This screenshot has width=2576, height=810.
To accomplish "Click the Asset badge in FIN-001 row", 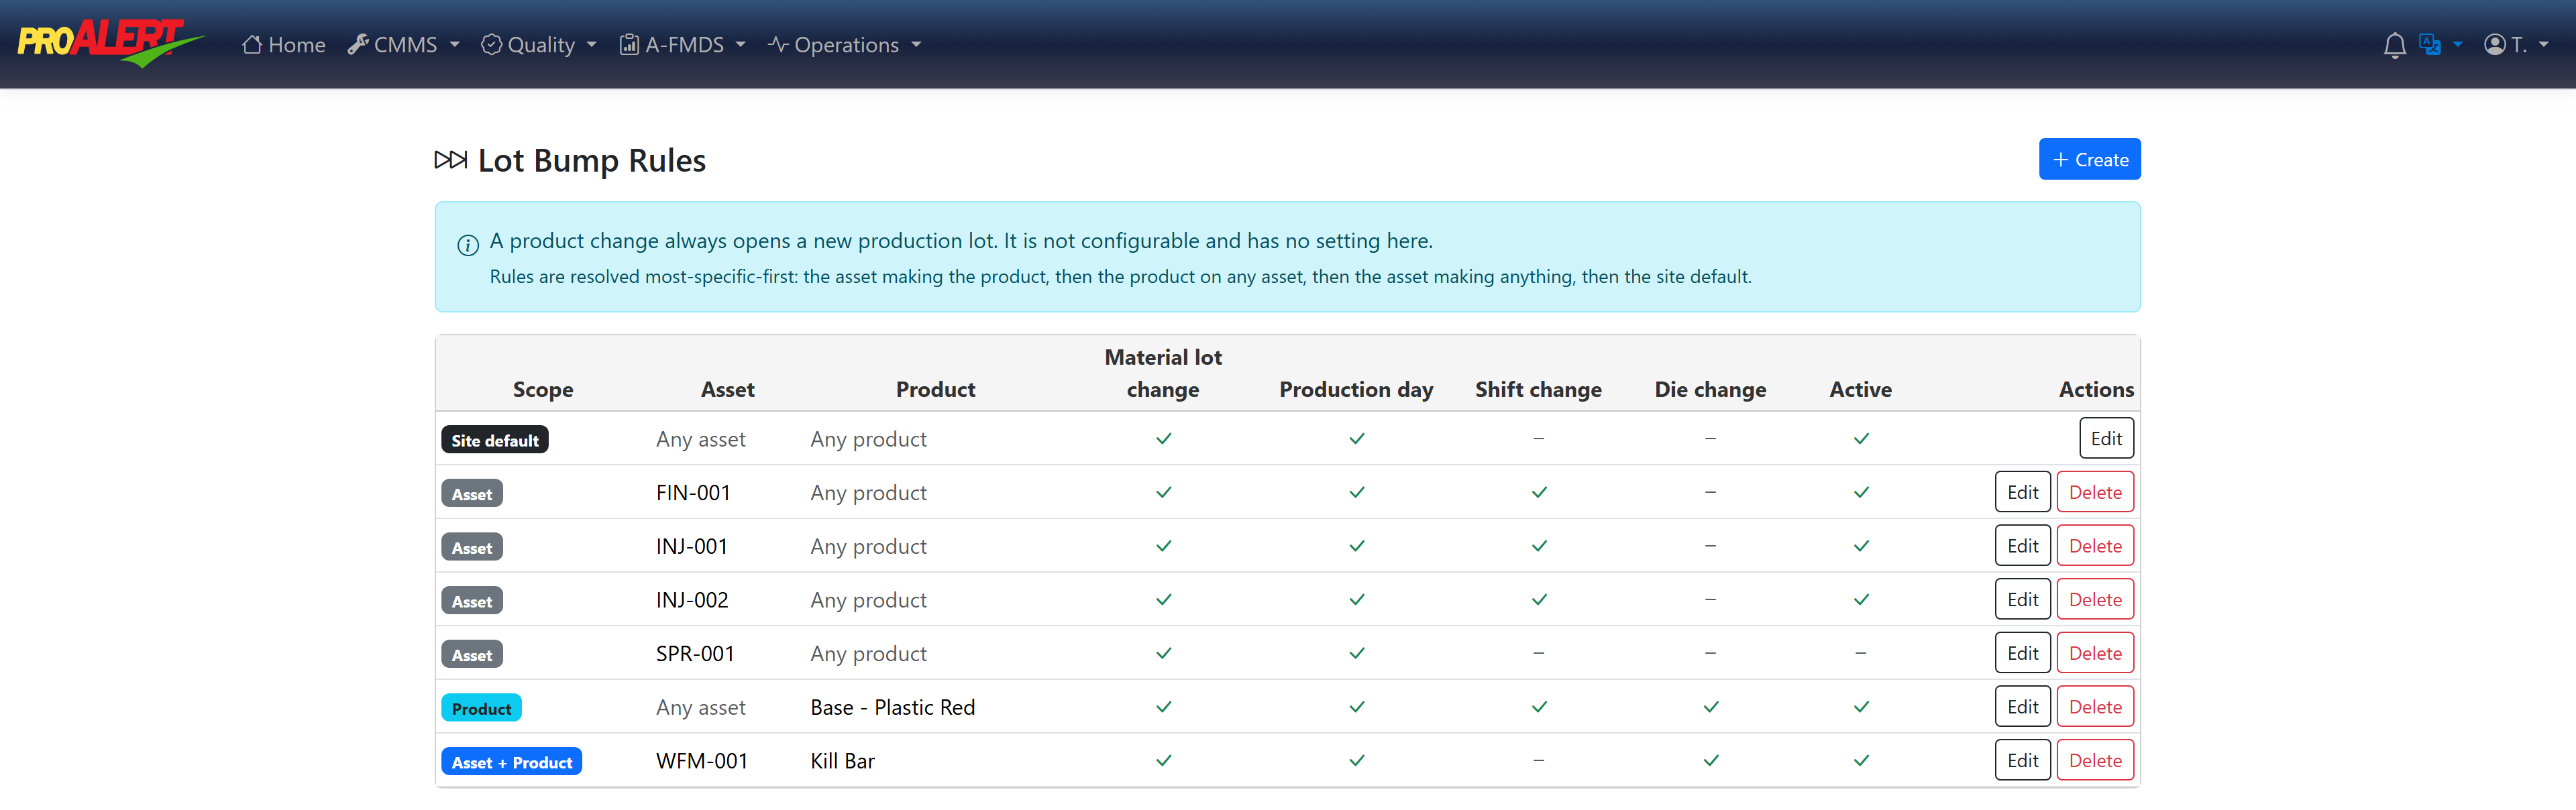I will pyautogui.click(x=472, y=494).
